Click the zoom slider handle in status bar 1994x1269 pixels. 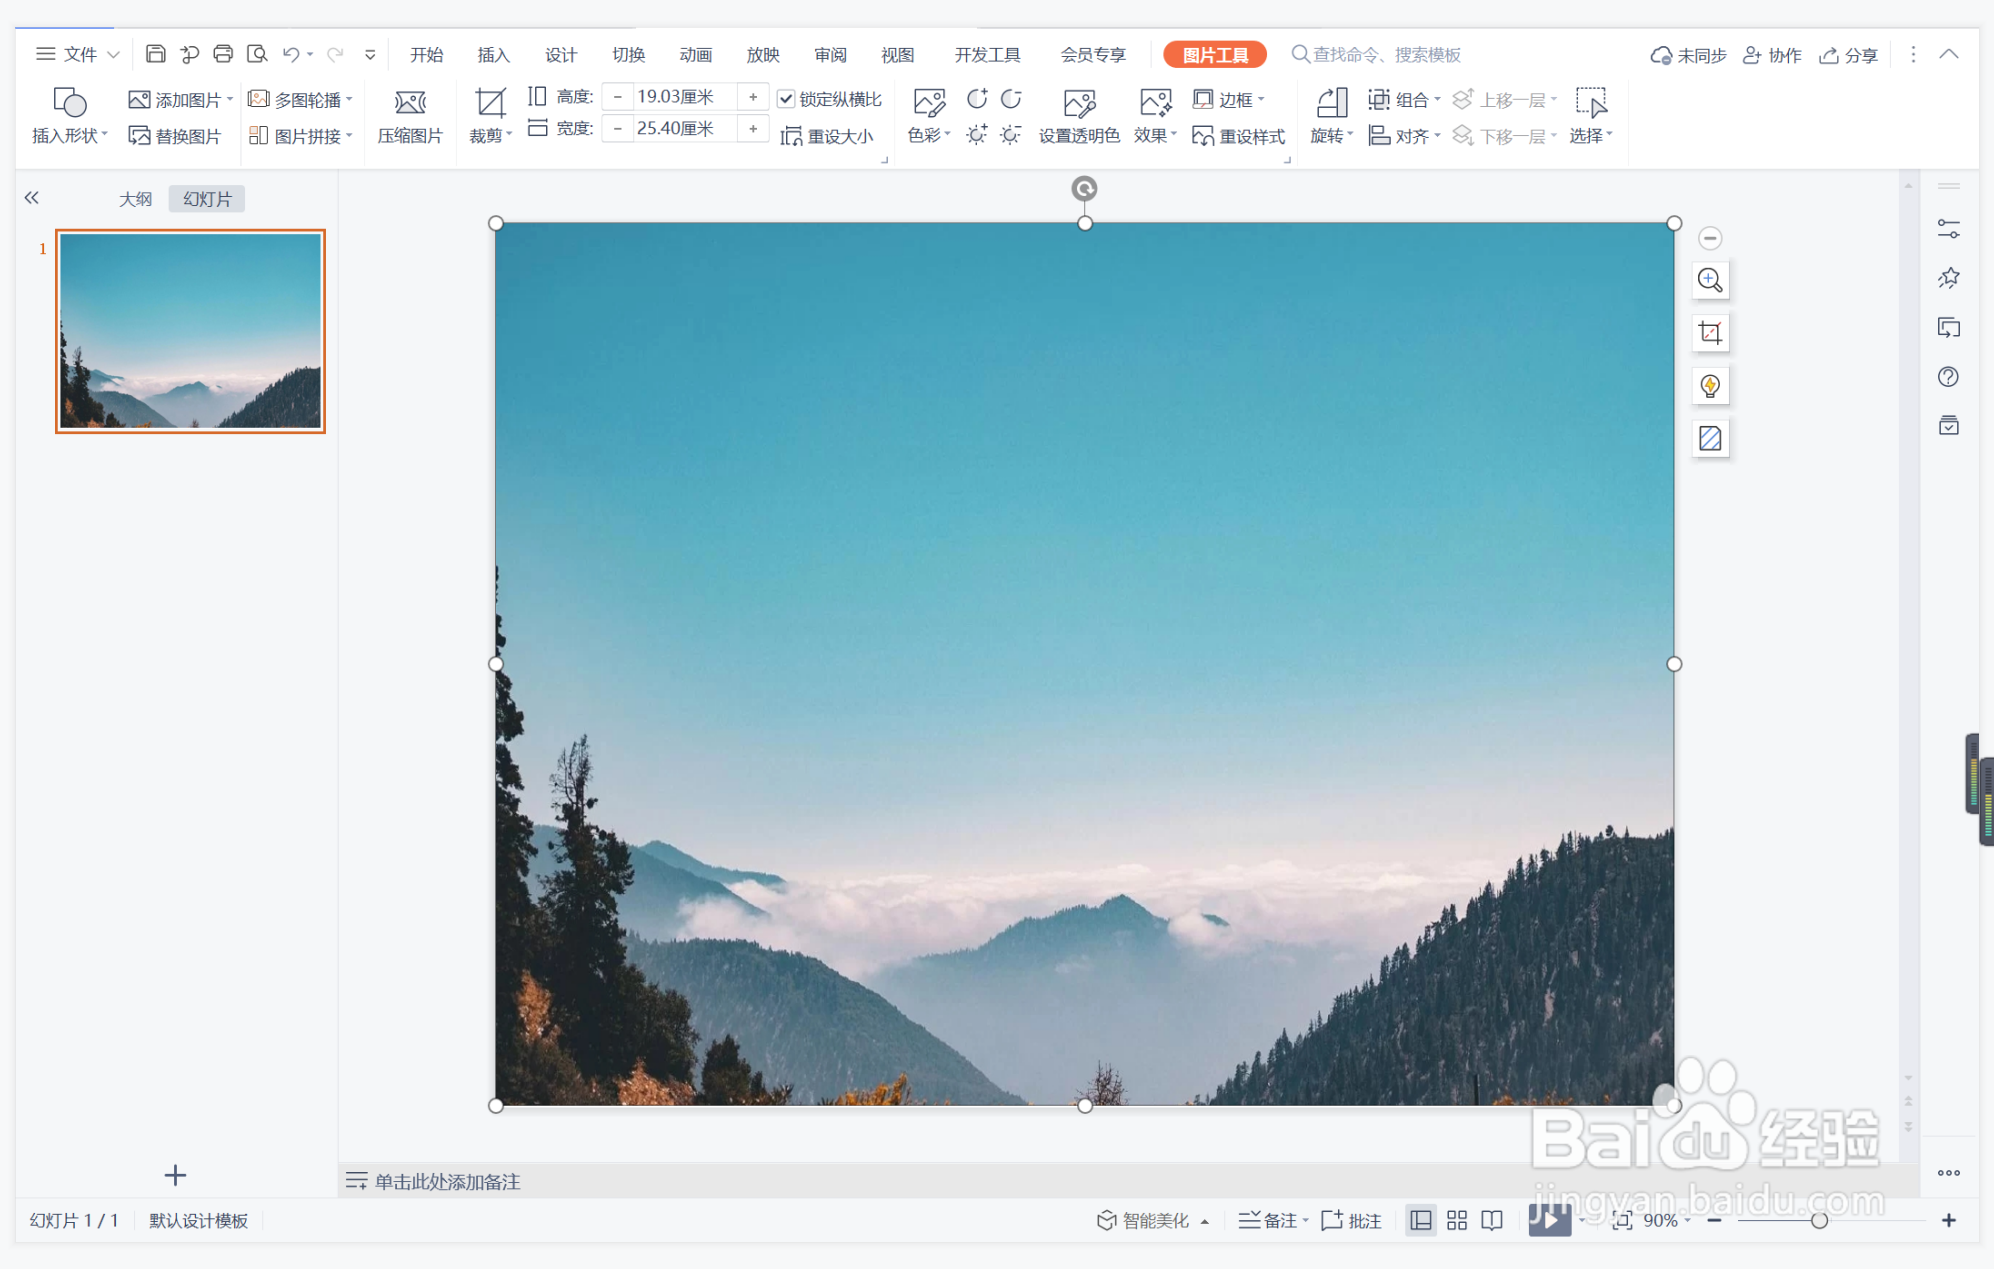(1819, 1220)
